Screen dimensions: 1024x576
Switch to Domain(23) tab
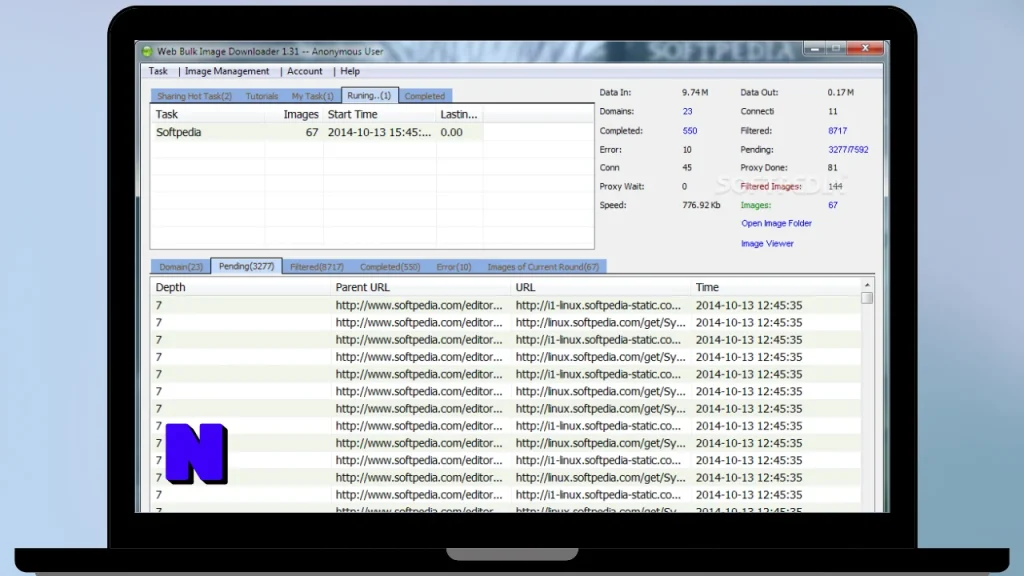tap(181, 267)
